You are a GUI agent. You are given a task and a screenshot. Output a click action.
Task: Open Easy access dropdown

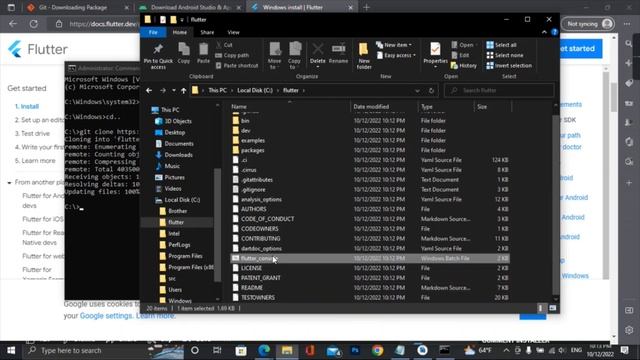point(396,55)
